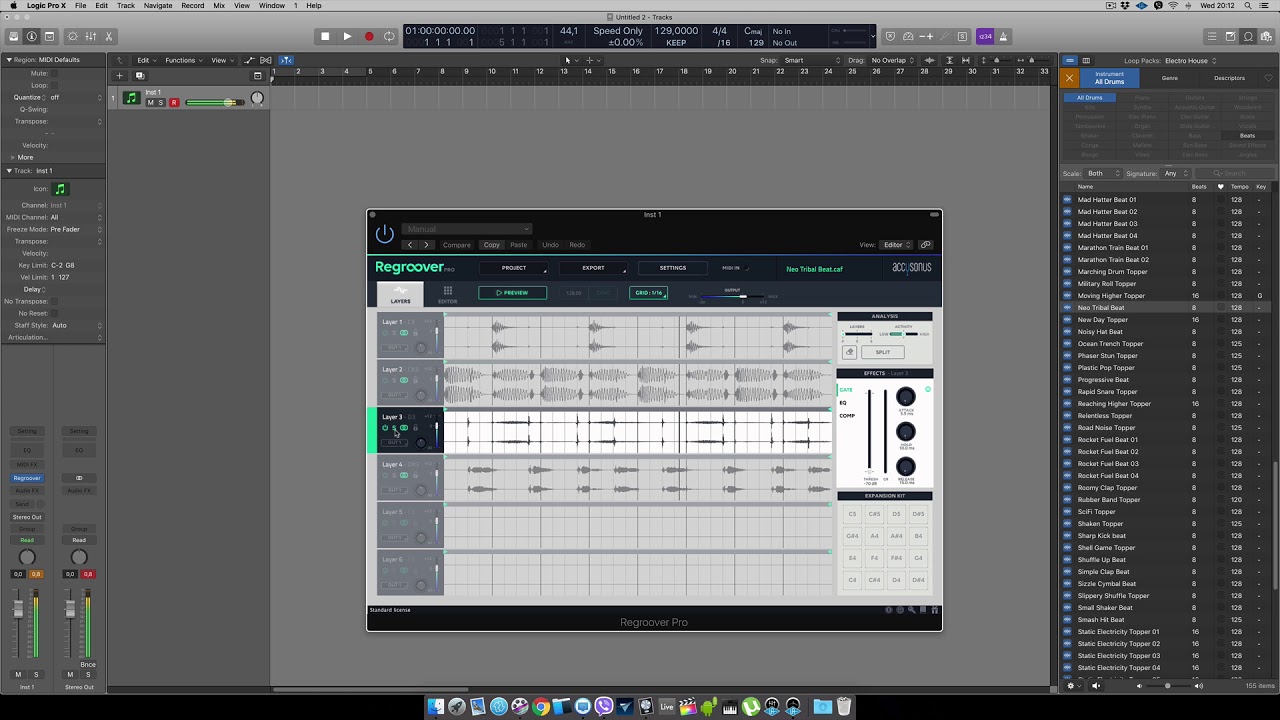This screenshot has width=1280, height=720.
Task: Select the Descriptors tab in the loop browser
Action: click(x=1229, y=78)
